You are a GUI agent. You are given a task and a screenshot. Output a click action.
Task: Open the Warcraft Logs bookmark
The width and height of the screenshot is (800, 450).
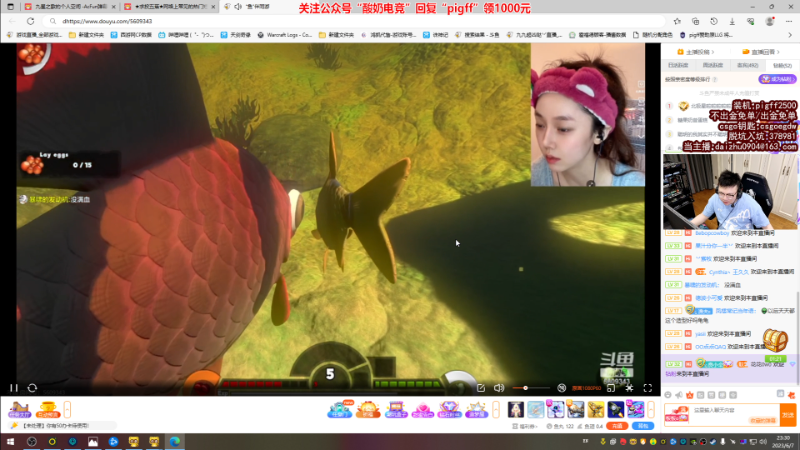(285, 35)
